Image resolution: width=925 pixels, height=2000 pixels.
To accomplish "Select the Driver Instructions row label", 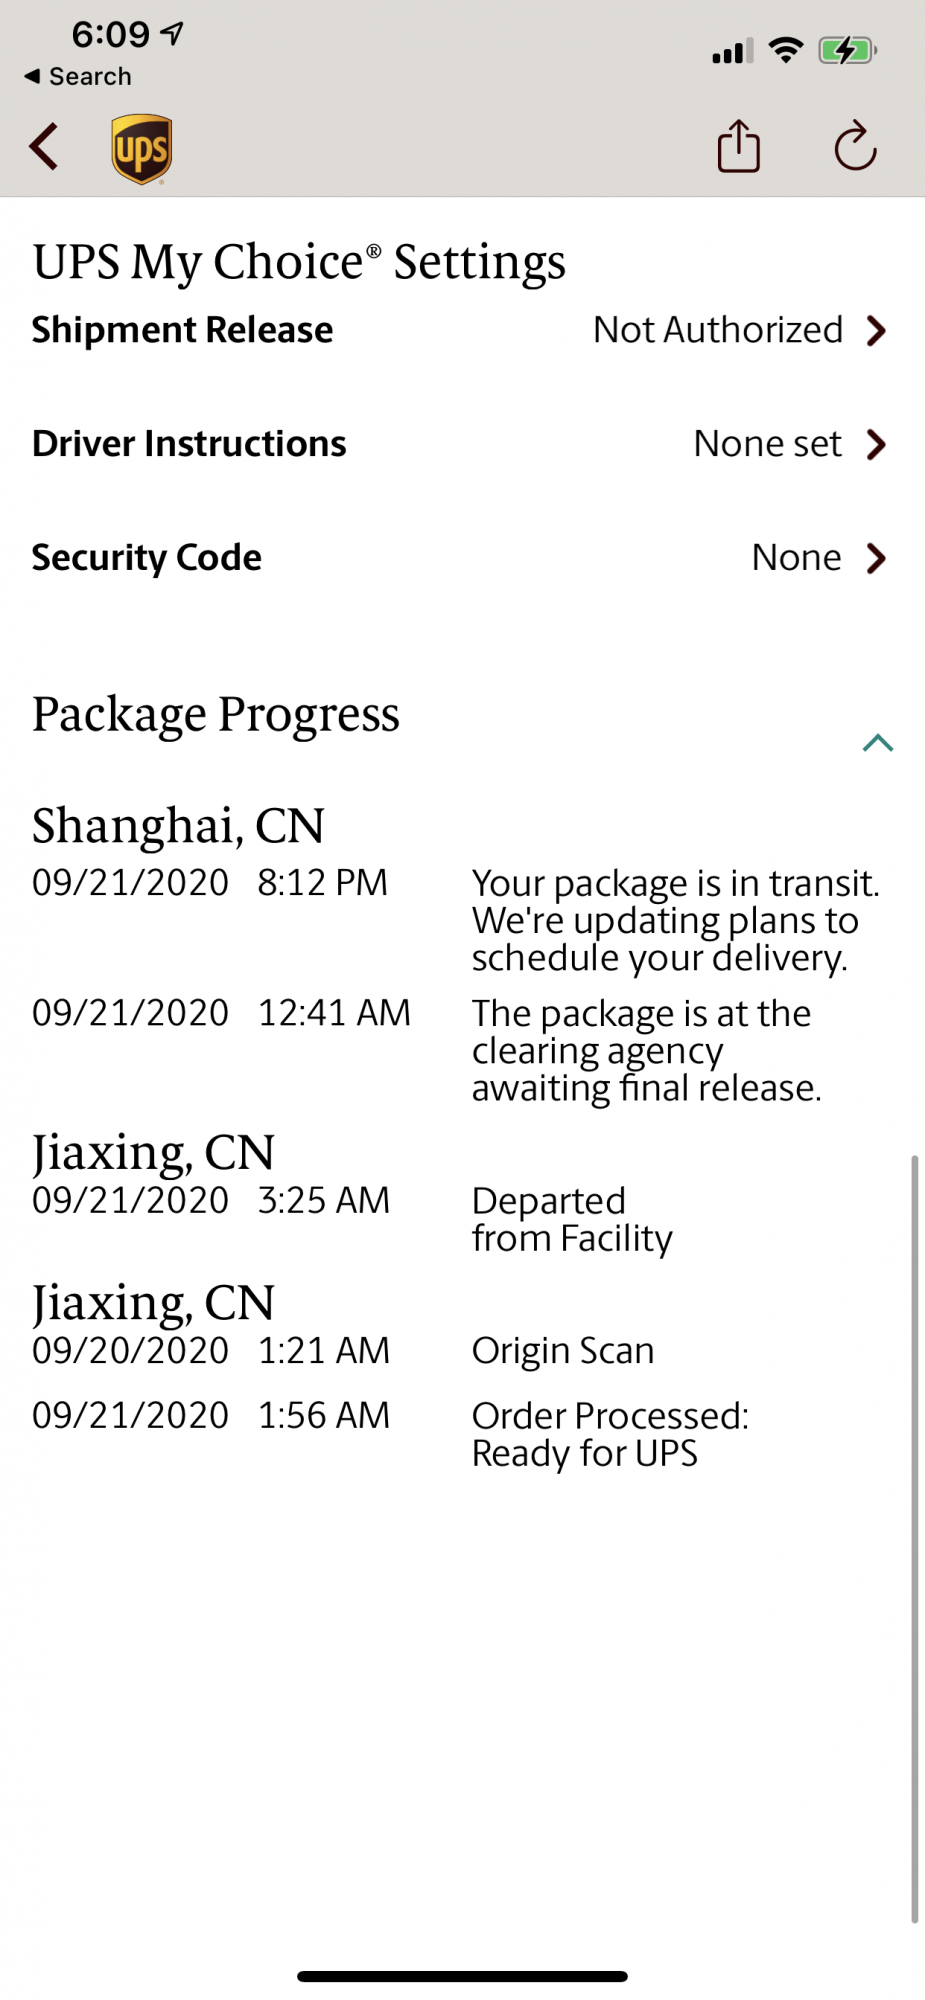I will coord(189,444).
